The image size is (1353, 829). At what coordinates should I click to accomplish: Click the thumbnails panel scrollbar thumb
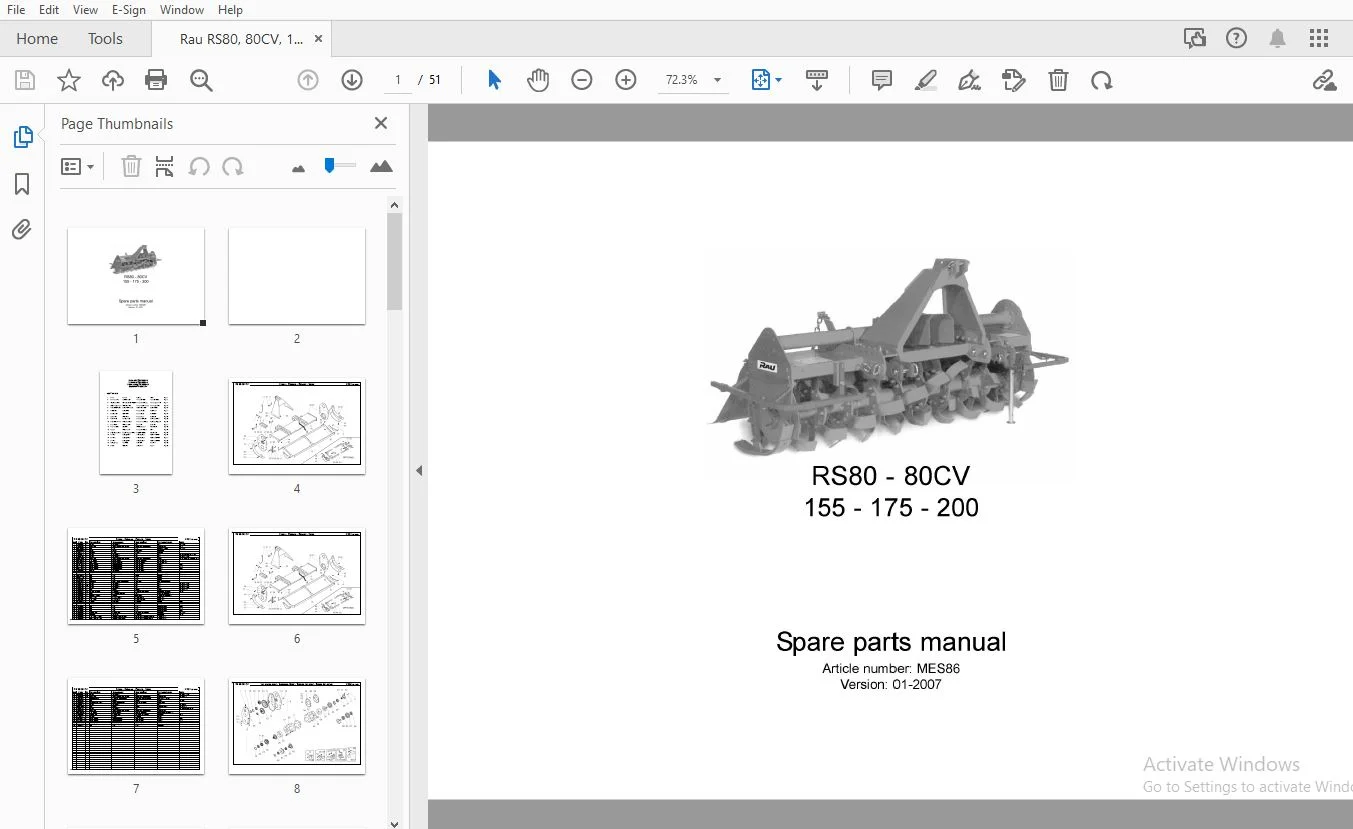[x=394, y=261]
